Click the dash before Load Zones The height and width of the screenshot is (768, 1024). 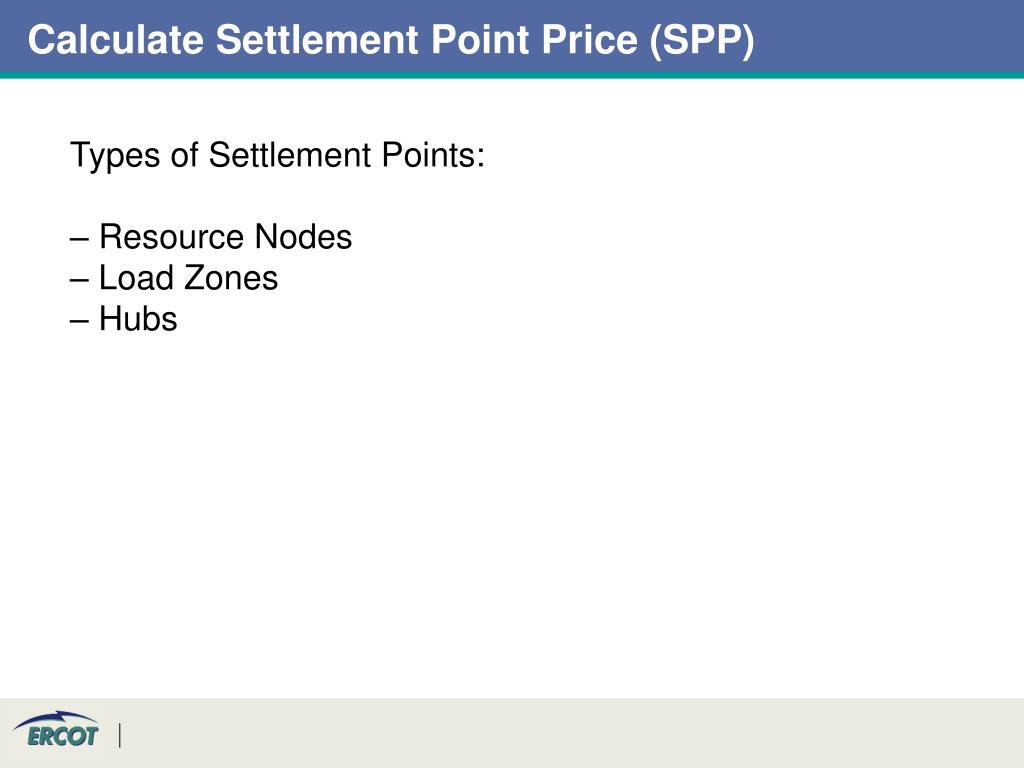[x=79, y=280]
